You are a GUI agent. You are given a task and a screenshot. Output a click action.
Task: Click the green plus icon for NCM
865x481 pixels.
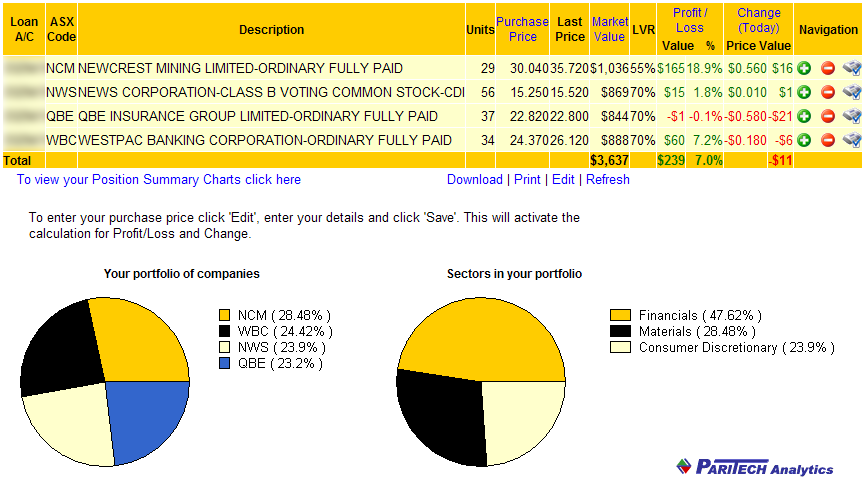[x=804, y=68]
